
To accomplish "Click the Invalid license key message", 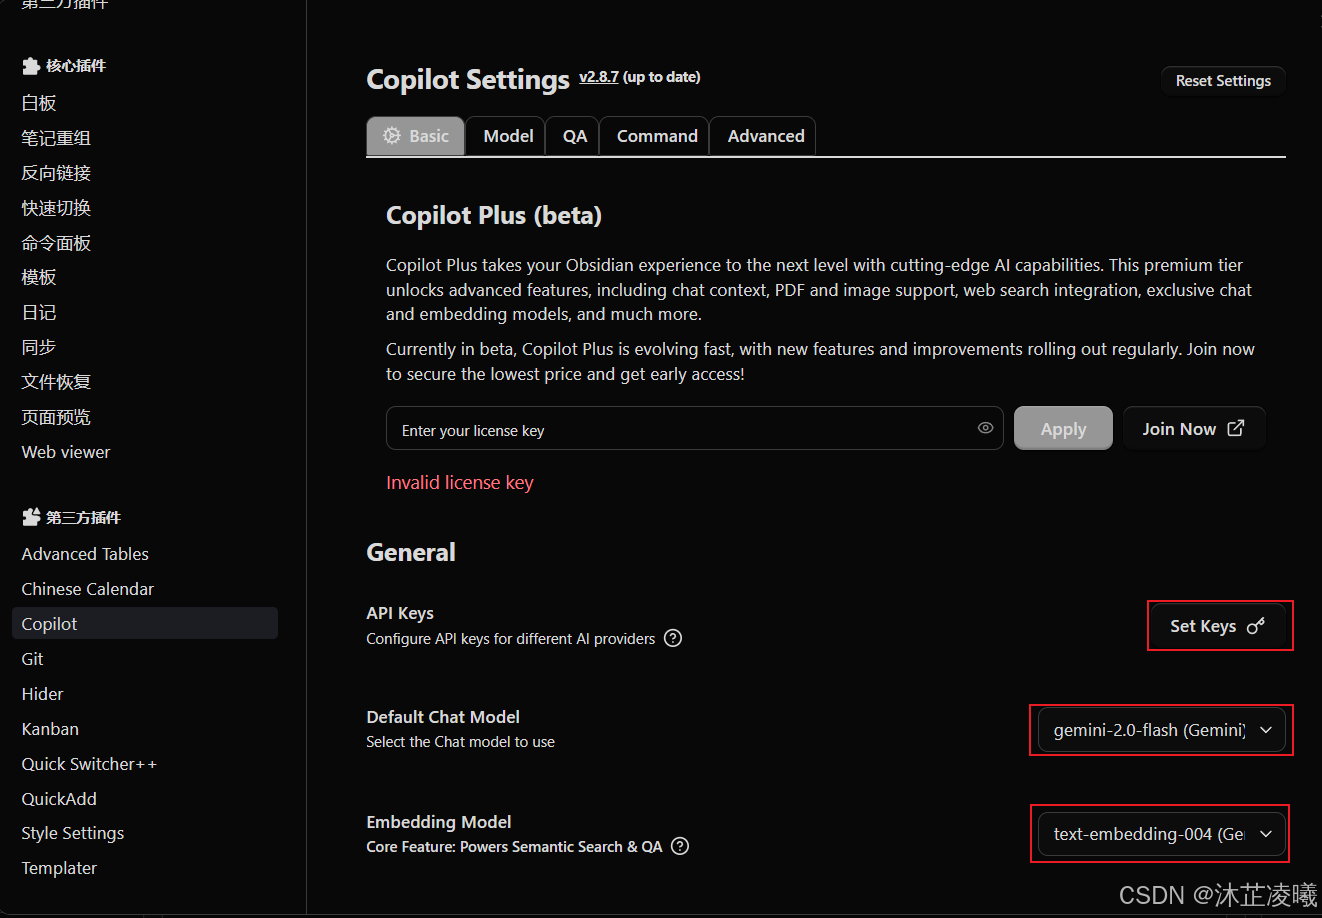I will (460, 483).
